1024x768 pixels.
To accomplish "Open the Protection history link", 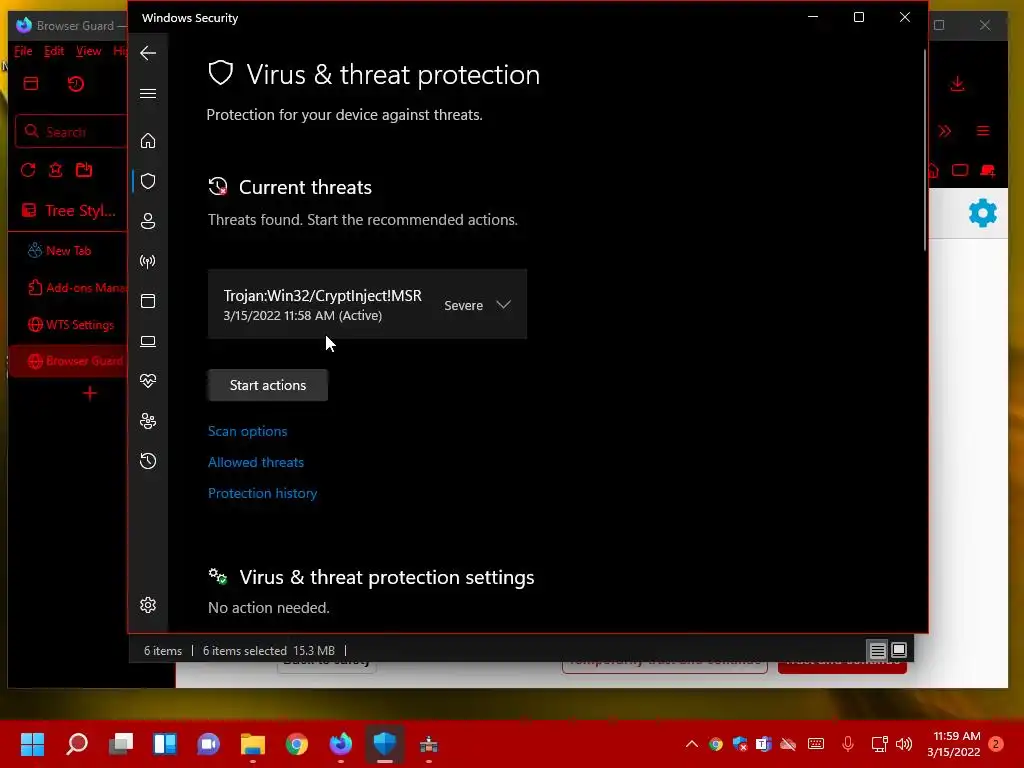I will [263, 493].
